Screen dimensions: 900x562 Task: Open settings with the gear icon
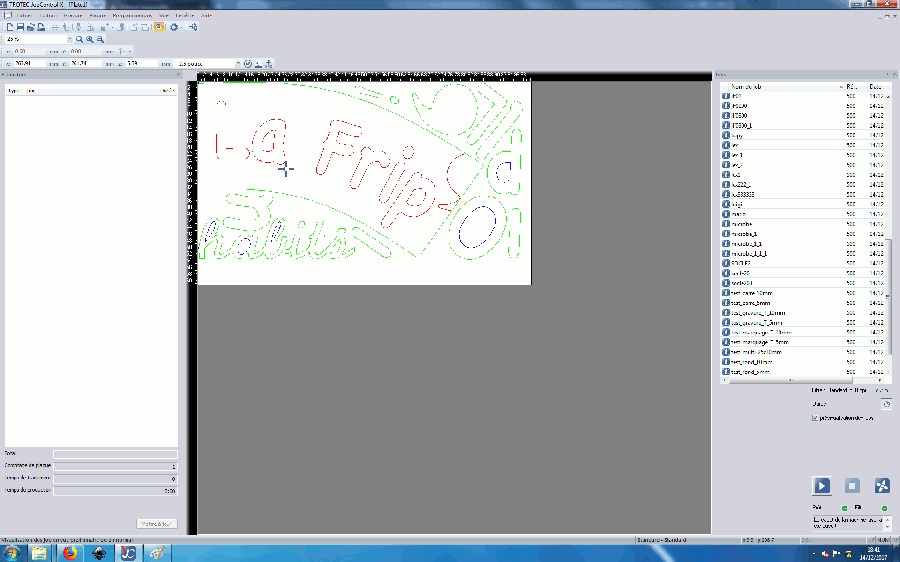click(x=174, y=27)
